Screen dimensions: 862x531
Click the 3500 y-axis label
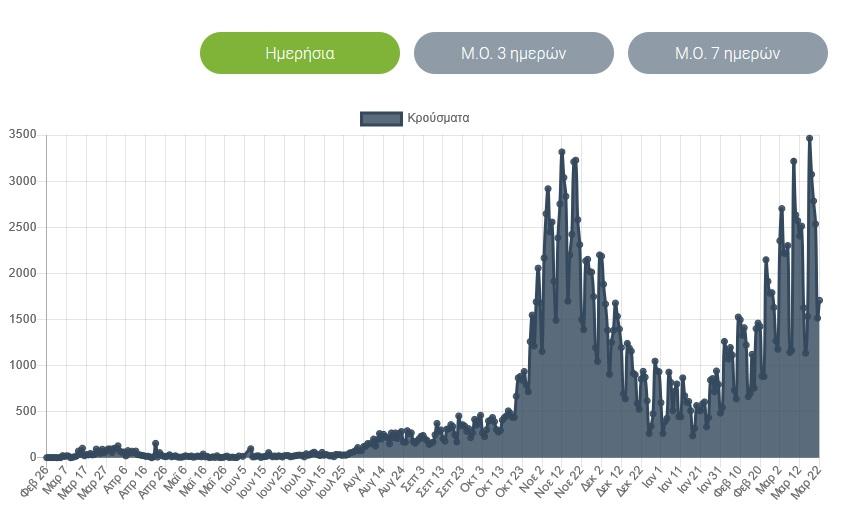point(23,135)
